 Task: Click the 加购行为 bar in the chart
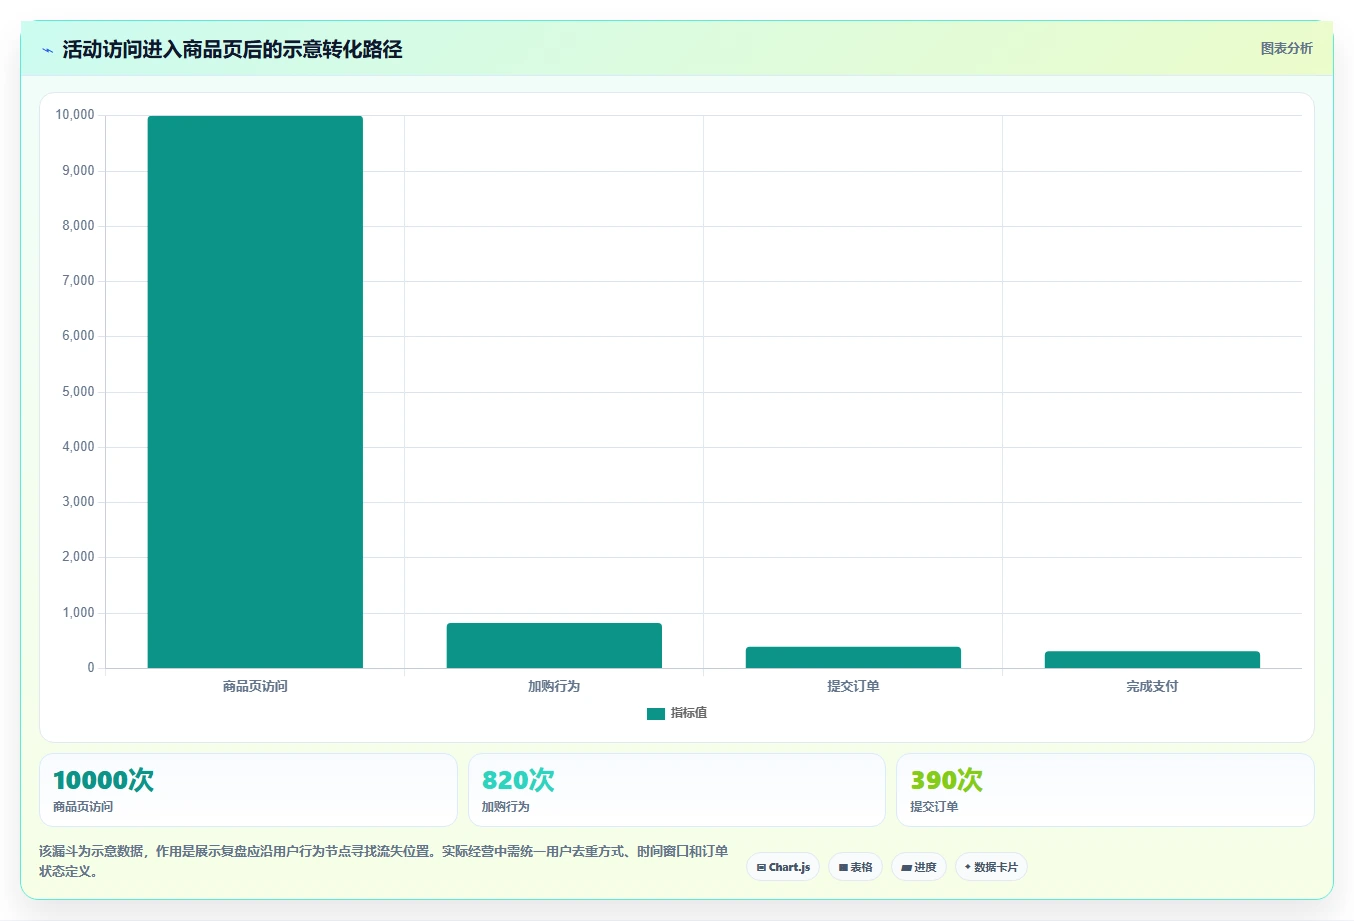(x=554, y=645)
